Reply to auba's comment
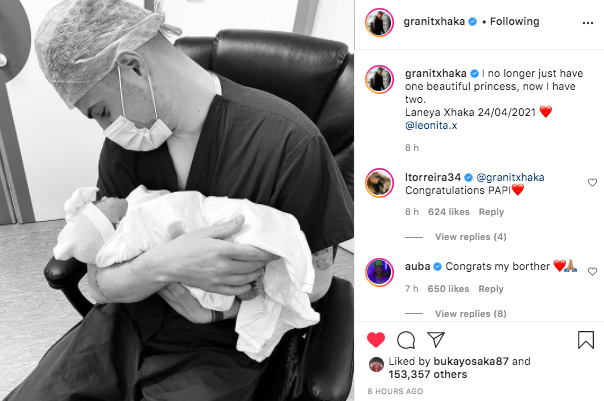 [x=491, y=289]
